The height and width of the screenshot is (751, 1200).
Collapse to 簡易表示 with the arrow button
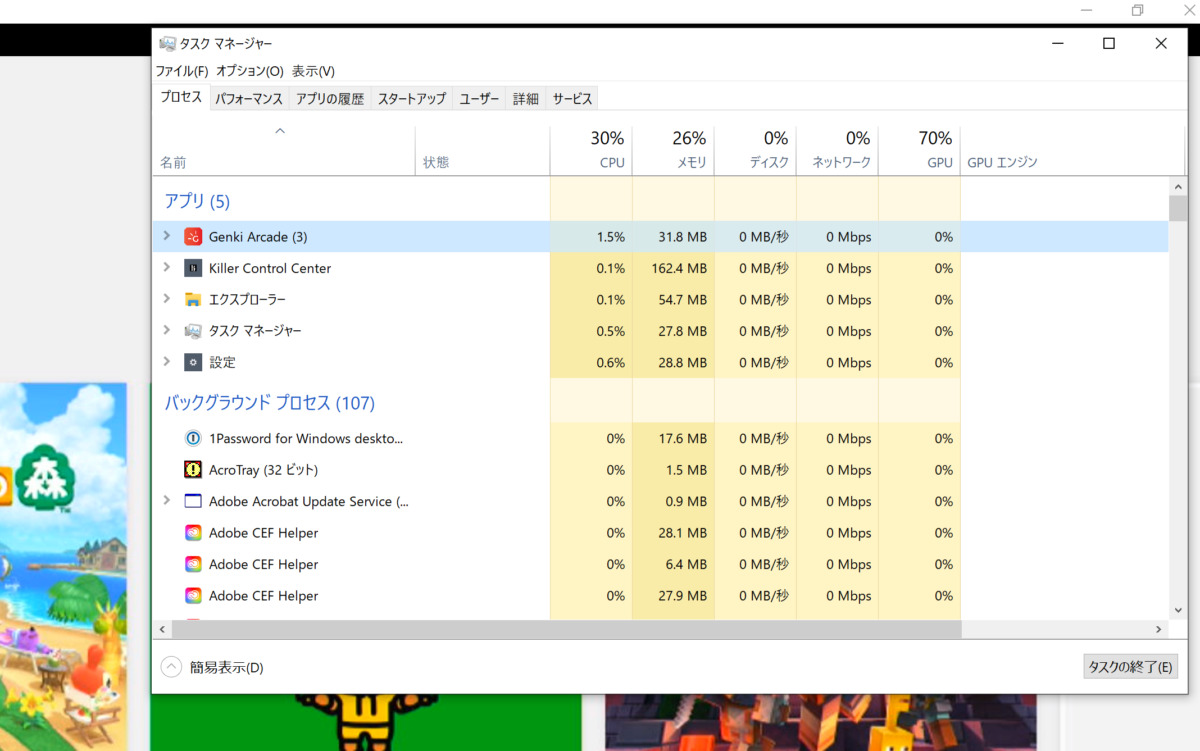tap(171, 667)
